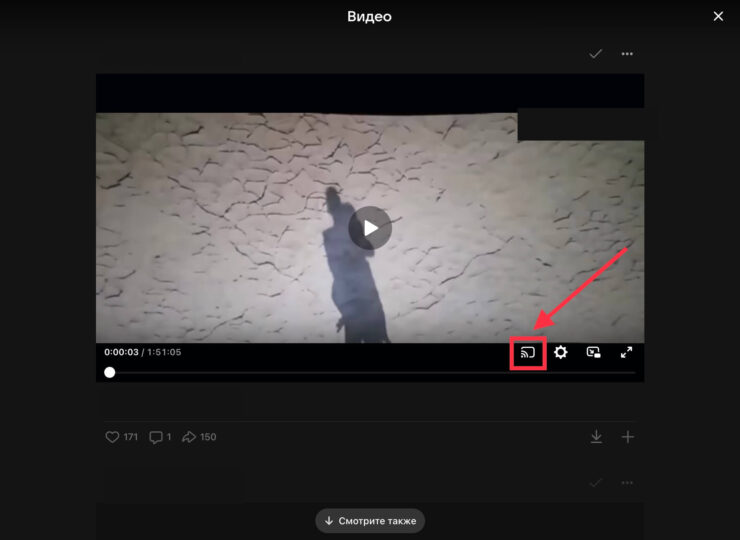The image size is (740, 540).
Task: Download the video using download icon
Action: click(596, 437)
